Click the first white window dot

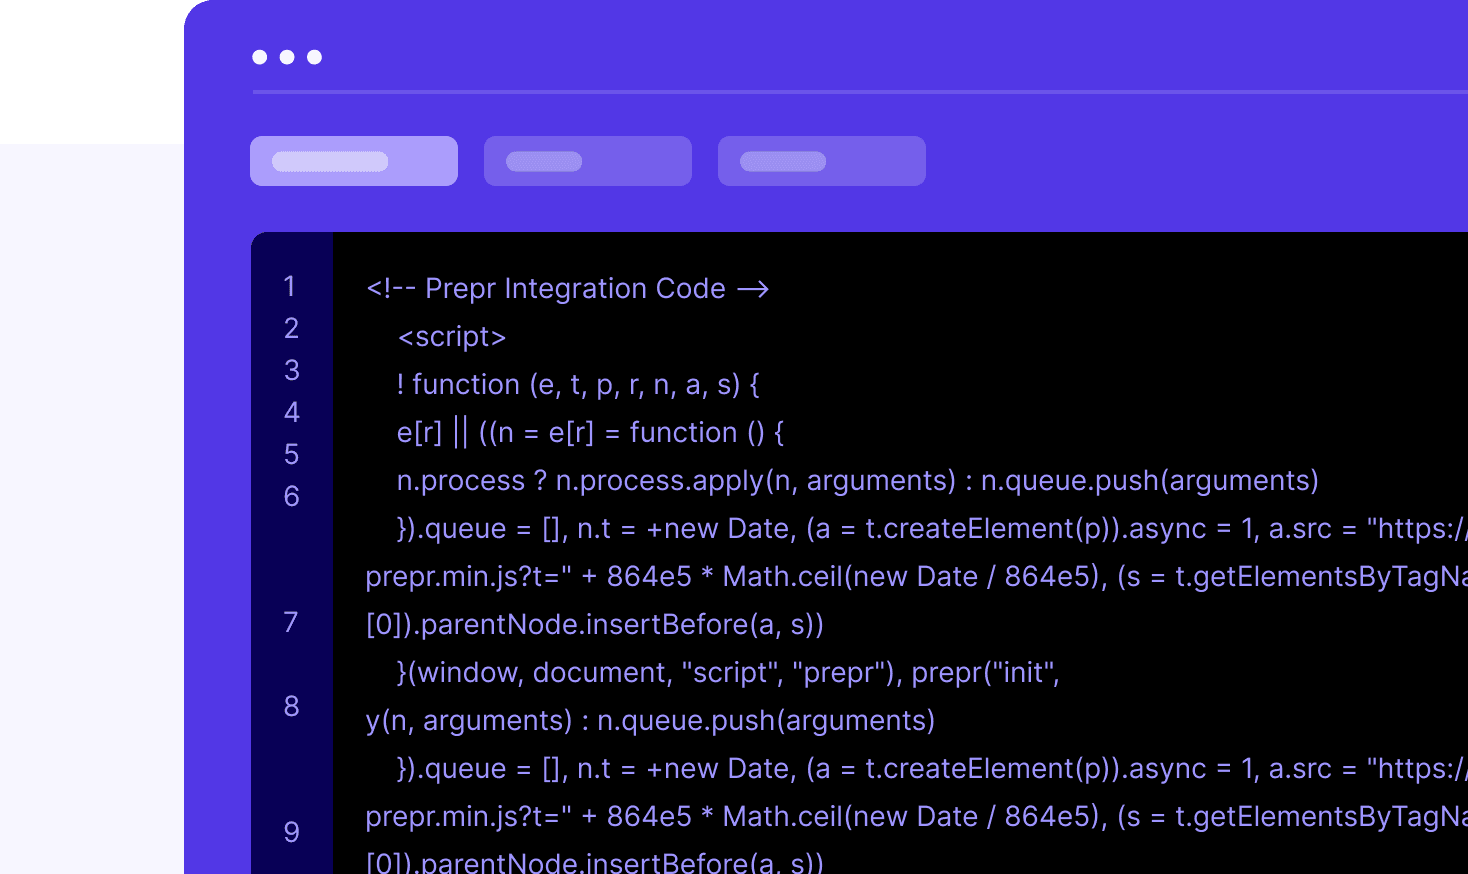click(x=260, y=57)
